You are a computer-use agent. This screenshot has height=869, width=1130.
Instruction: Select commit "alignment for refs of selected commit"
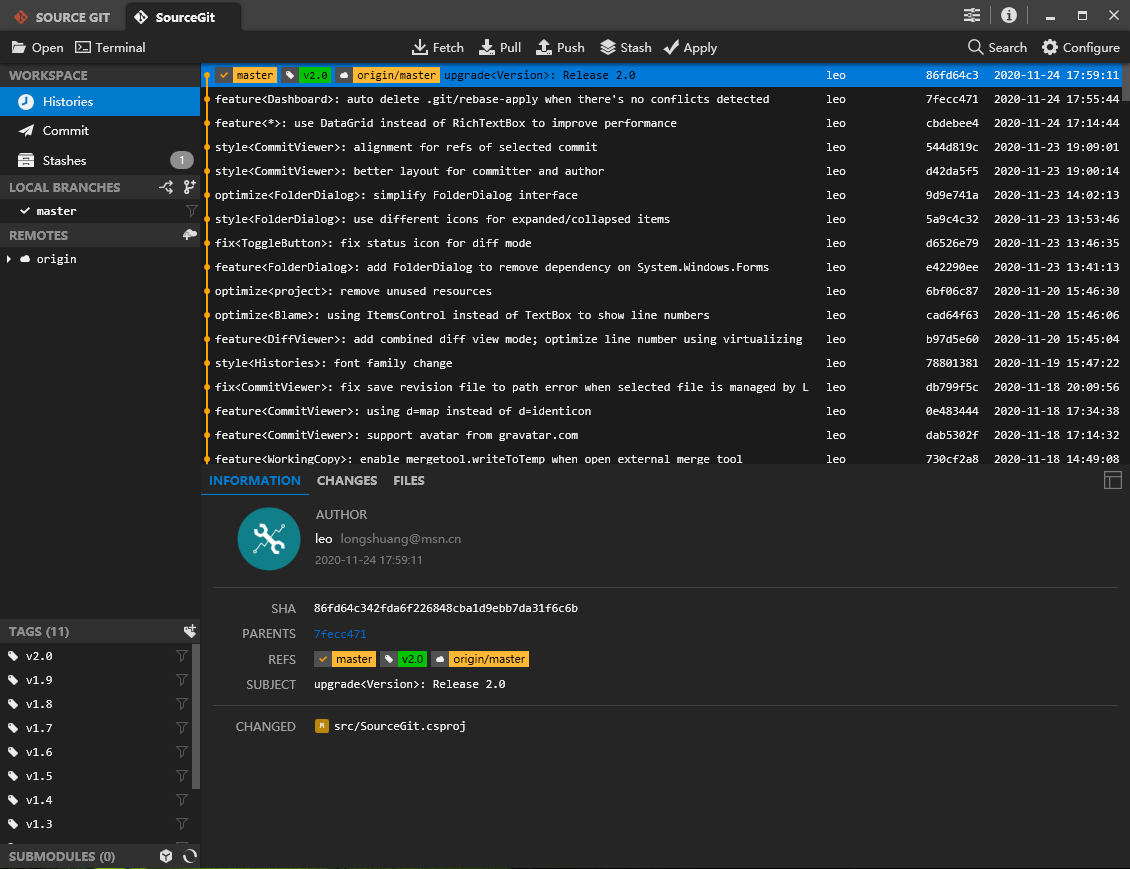[662, 147]
